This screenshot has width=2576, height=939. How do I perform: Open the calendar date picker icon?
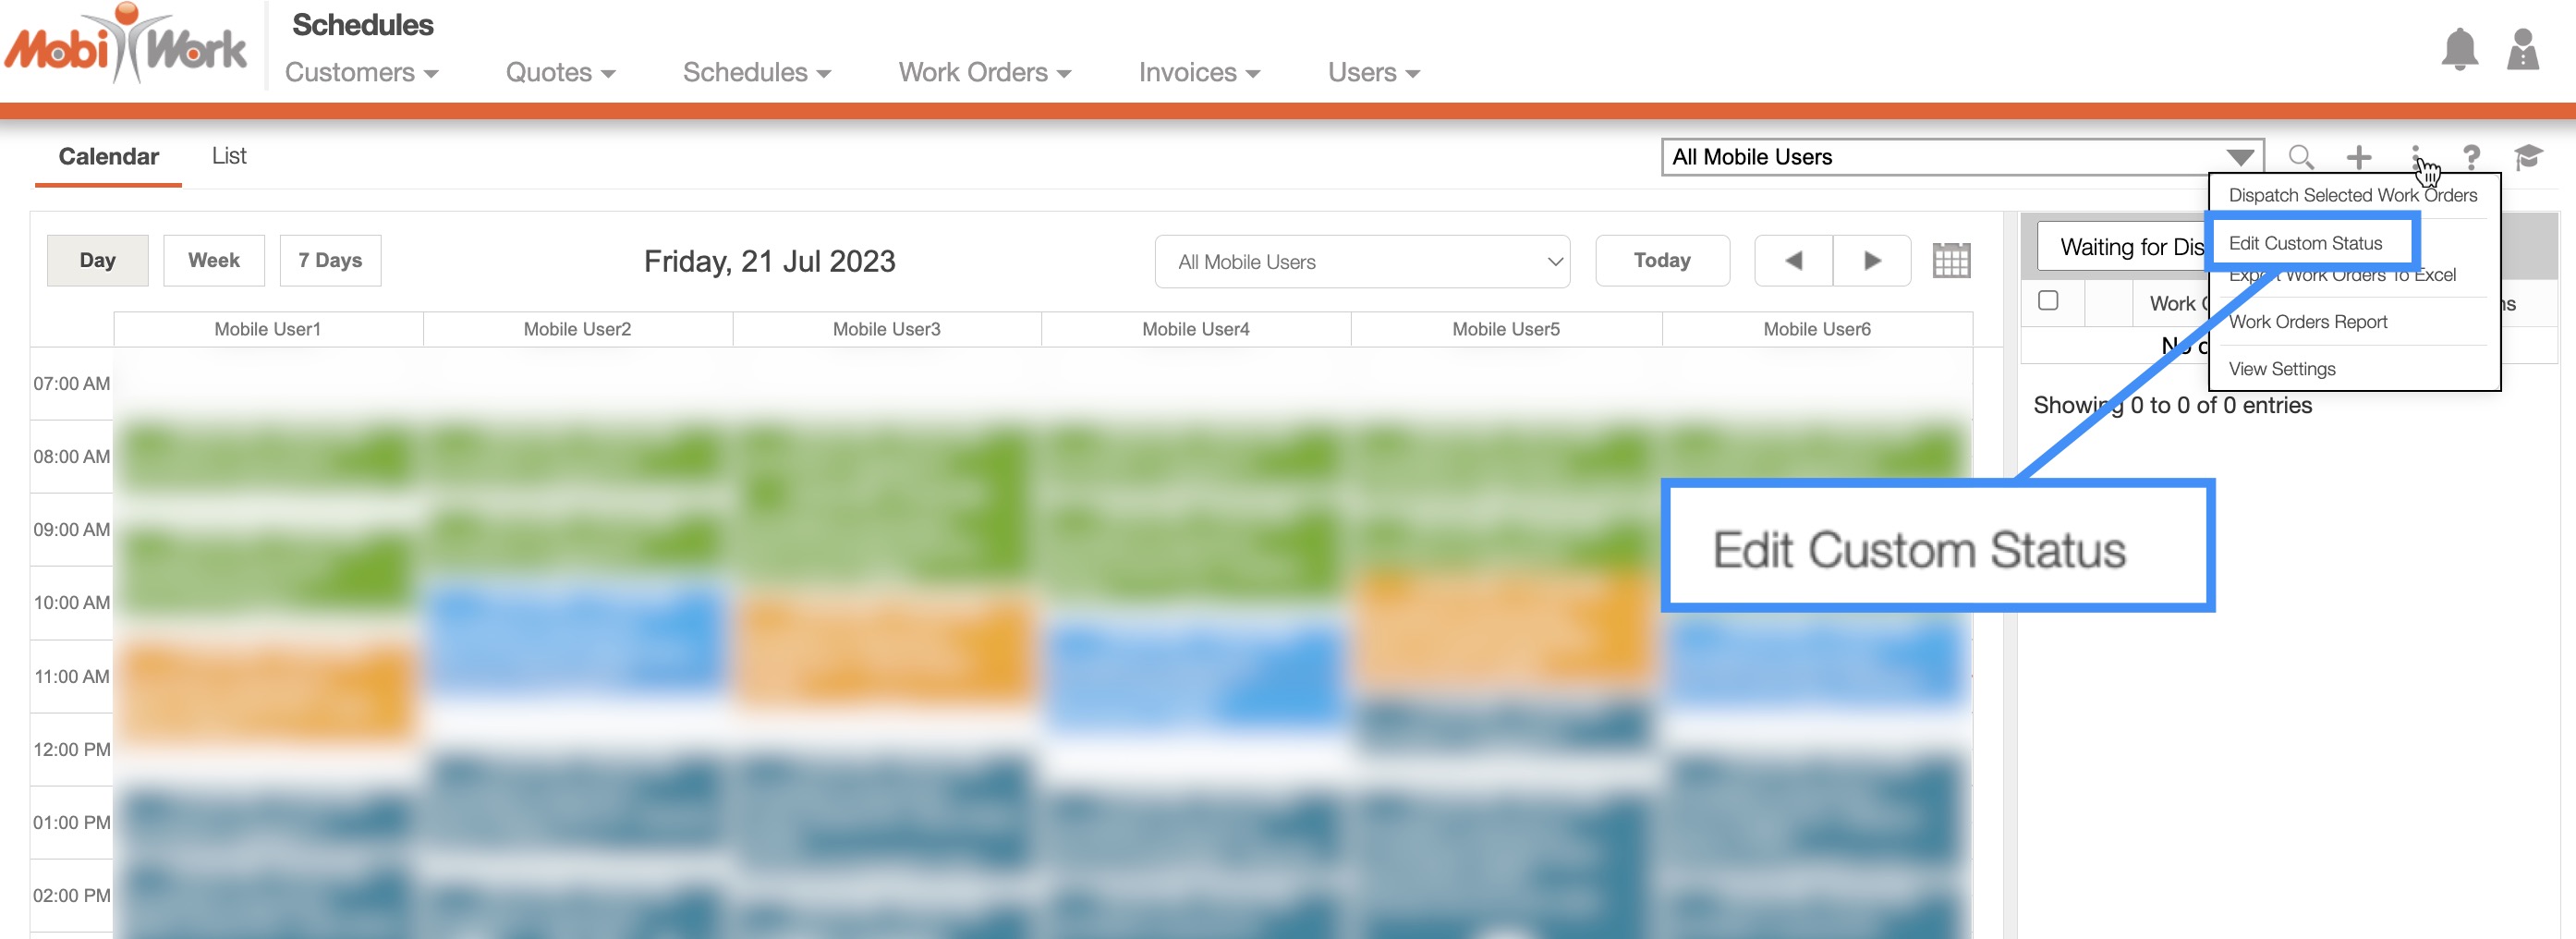point(1950,261)
